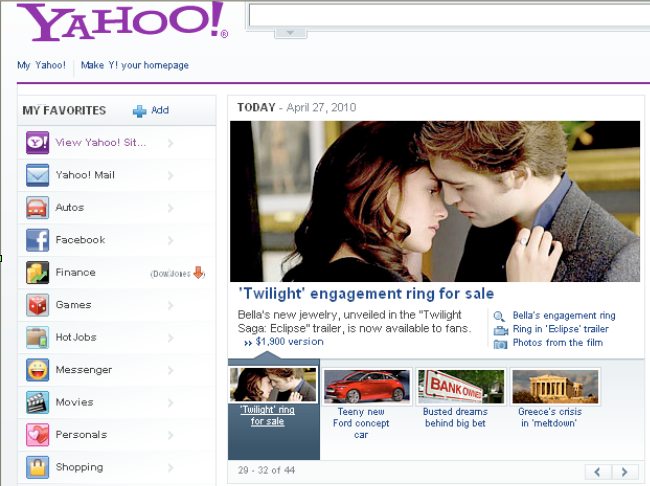Click the Dow Jones label text
The width and height of the screenshot is (650, 486).
pos(171,274)
